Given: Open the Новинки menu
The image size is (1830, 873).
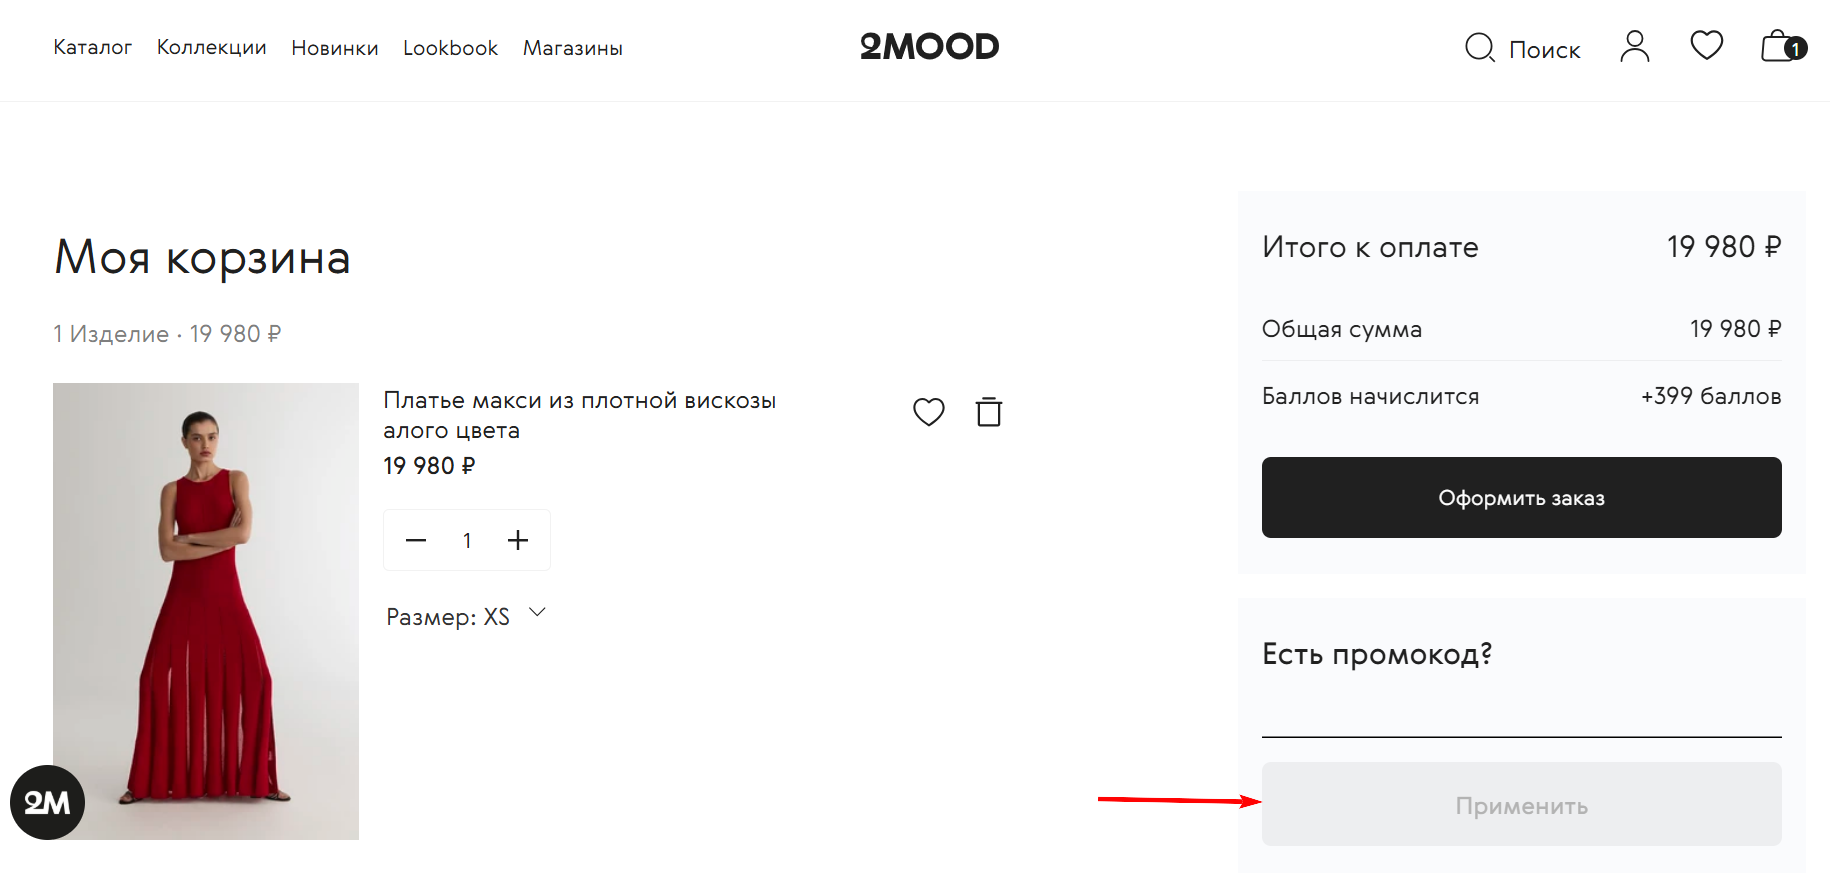Looking at the screenshot, I should click(334, 47).
